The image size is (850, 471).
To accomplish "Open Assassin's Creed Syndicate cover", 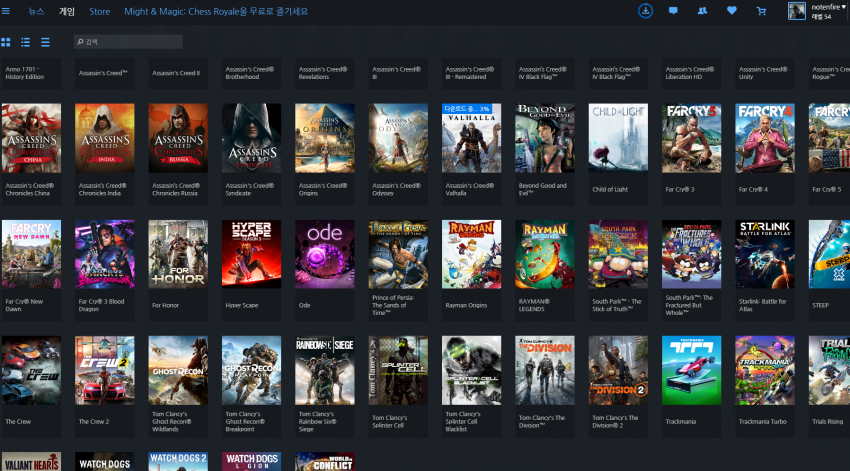I will point(252,138).
